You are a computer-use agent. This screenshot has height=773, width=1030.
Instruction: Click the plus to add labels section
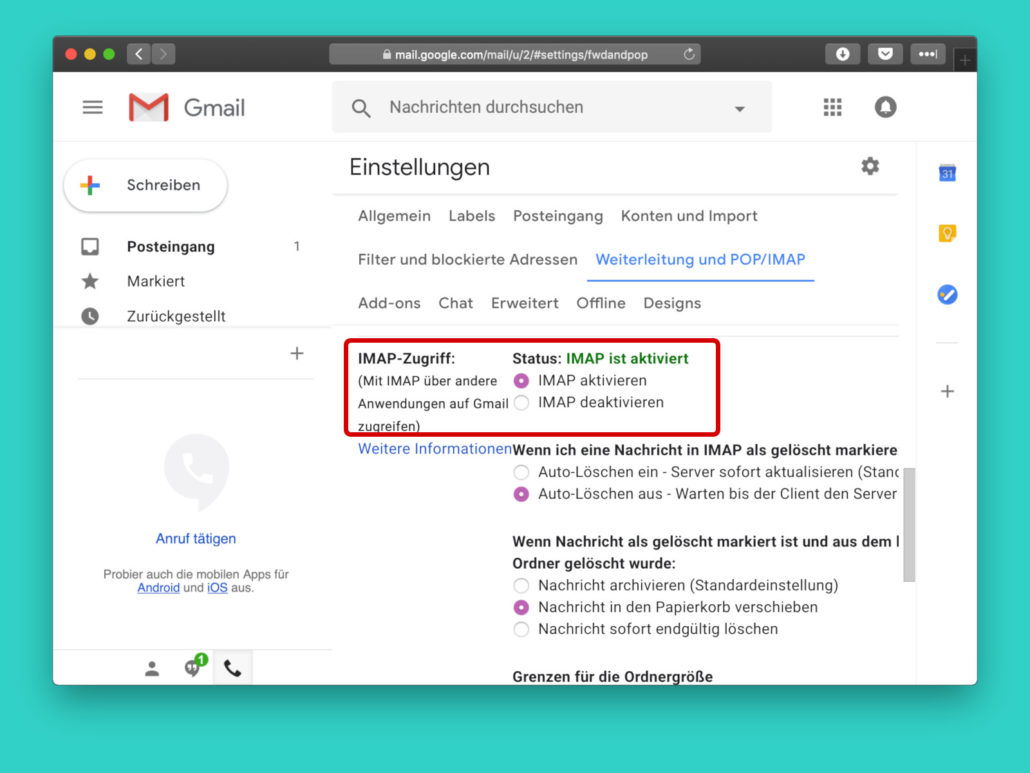coord(296,353)
